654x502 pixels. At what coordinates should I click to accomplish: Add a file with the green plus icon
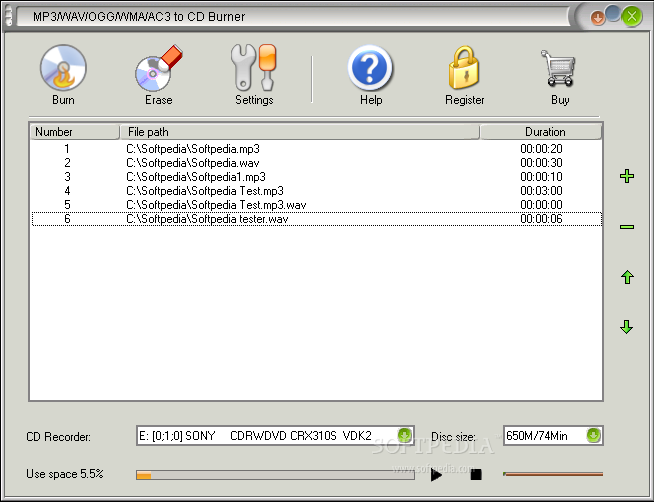pyautogui.click(x=627, y=176)
